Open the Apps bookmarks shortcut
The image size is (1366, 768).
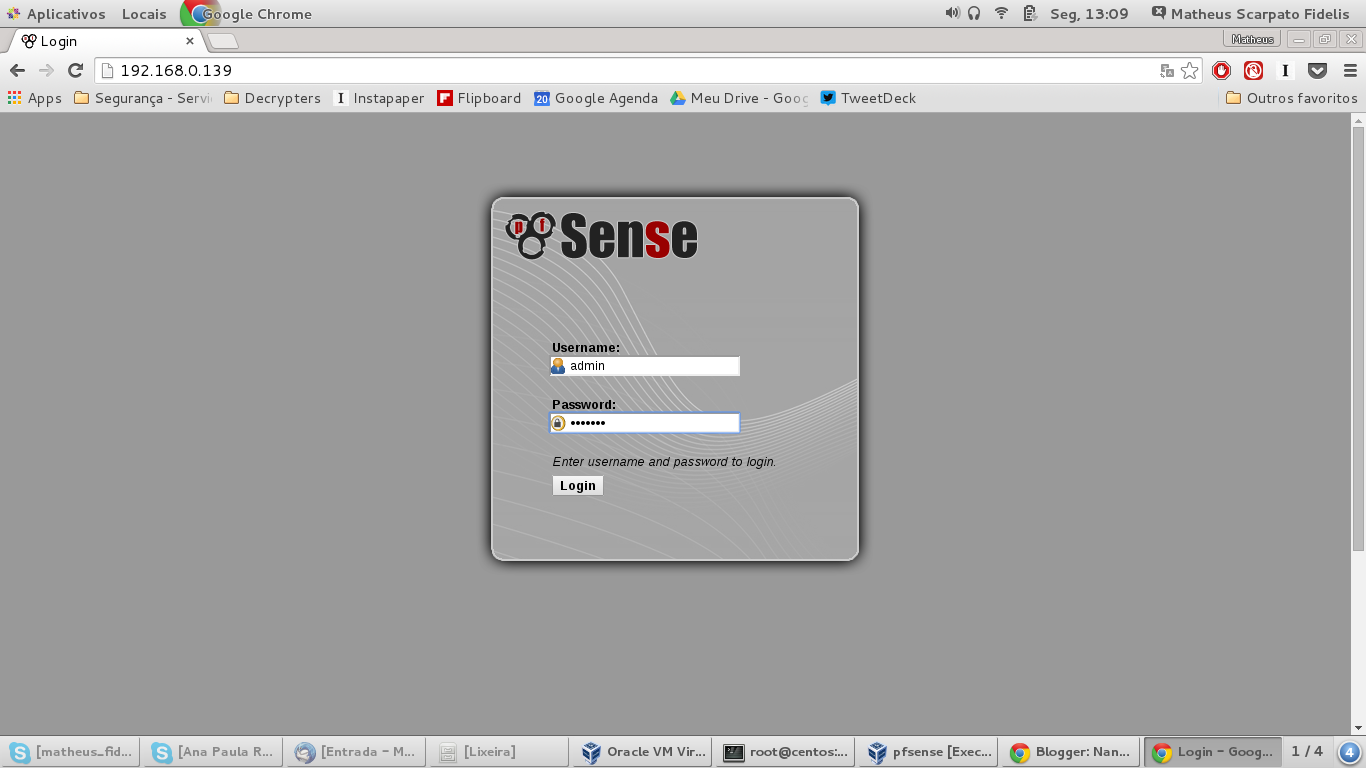34,98
